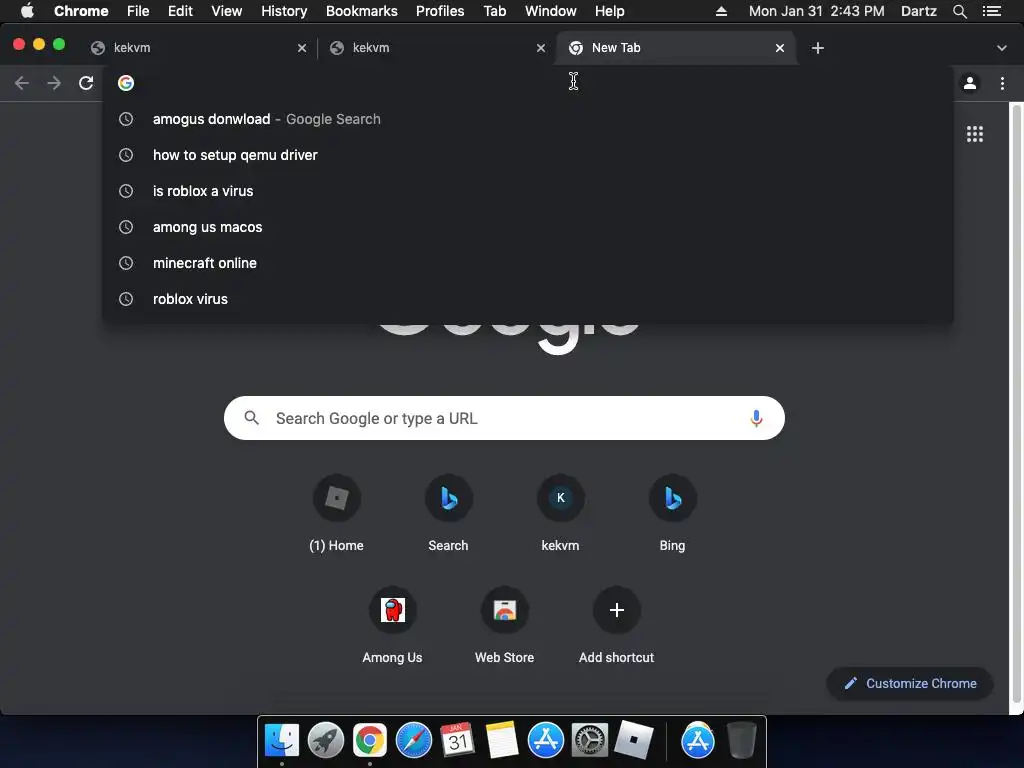Open the File menu
The width and height of the screenshot is (1024, 768).
coord(138,11)
